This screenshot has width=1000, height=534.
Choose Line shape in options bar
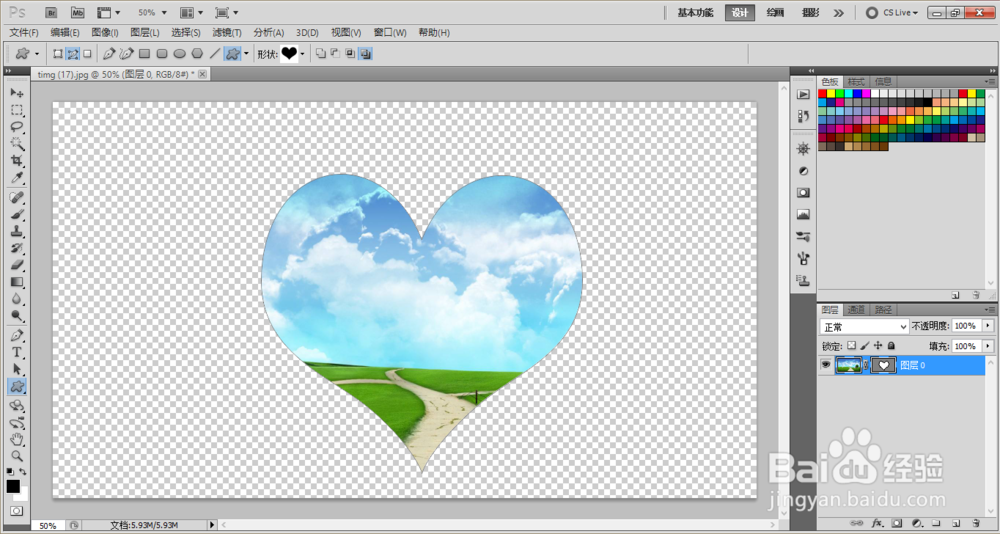[215, 54]
